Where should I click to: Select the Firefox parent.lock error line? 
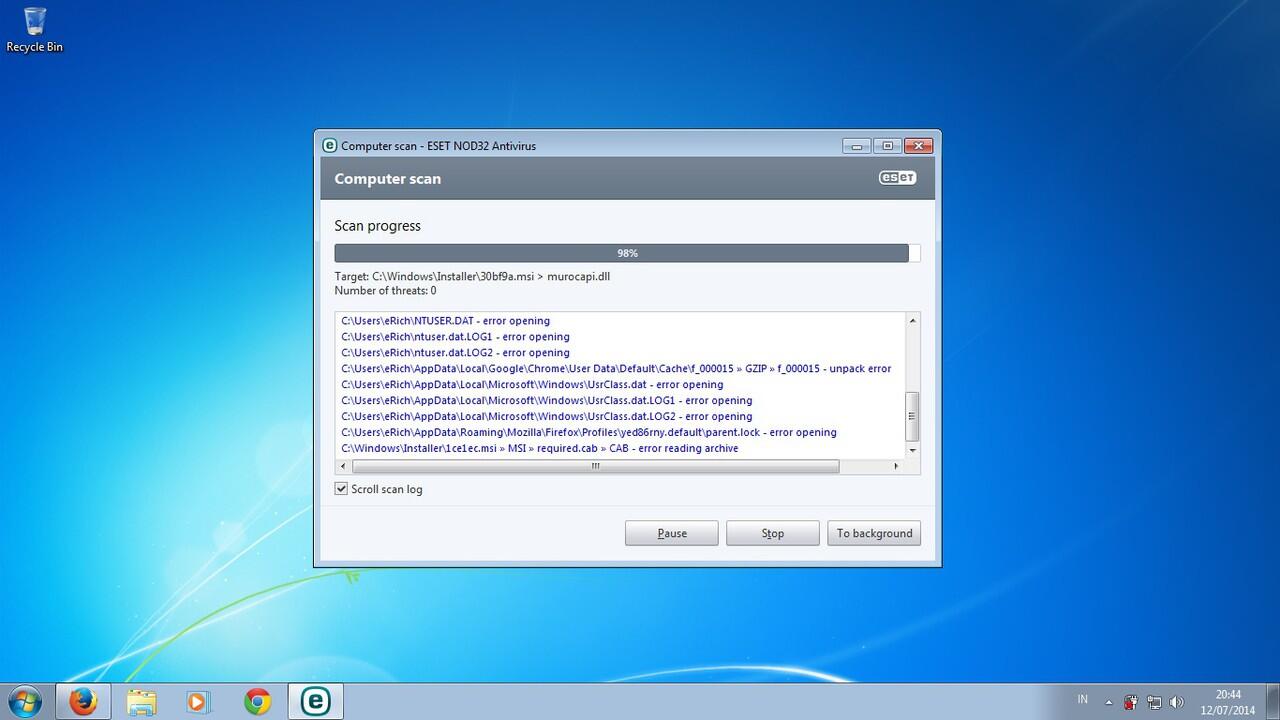[589, 433]
